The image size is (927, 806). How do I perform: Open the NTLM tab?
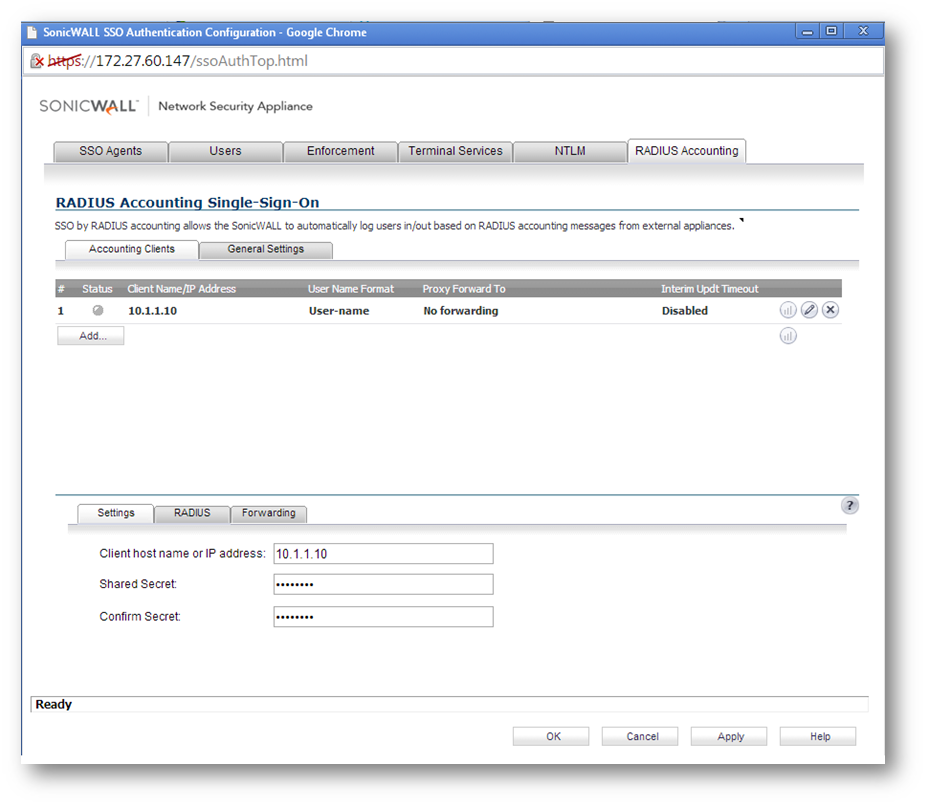570,152
